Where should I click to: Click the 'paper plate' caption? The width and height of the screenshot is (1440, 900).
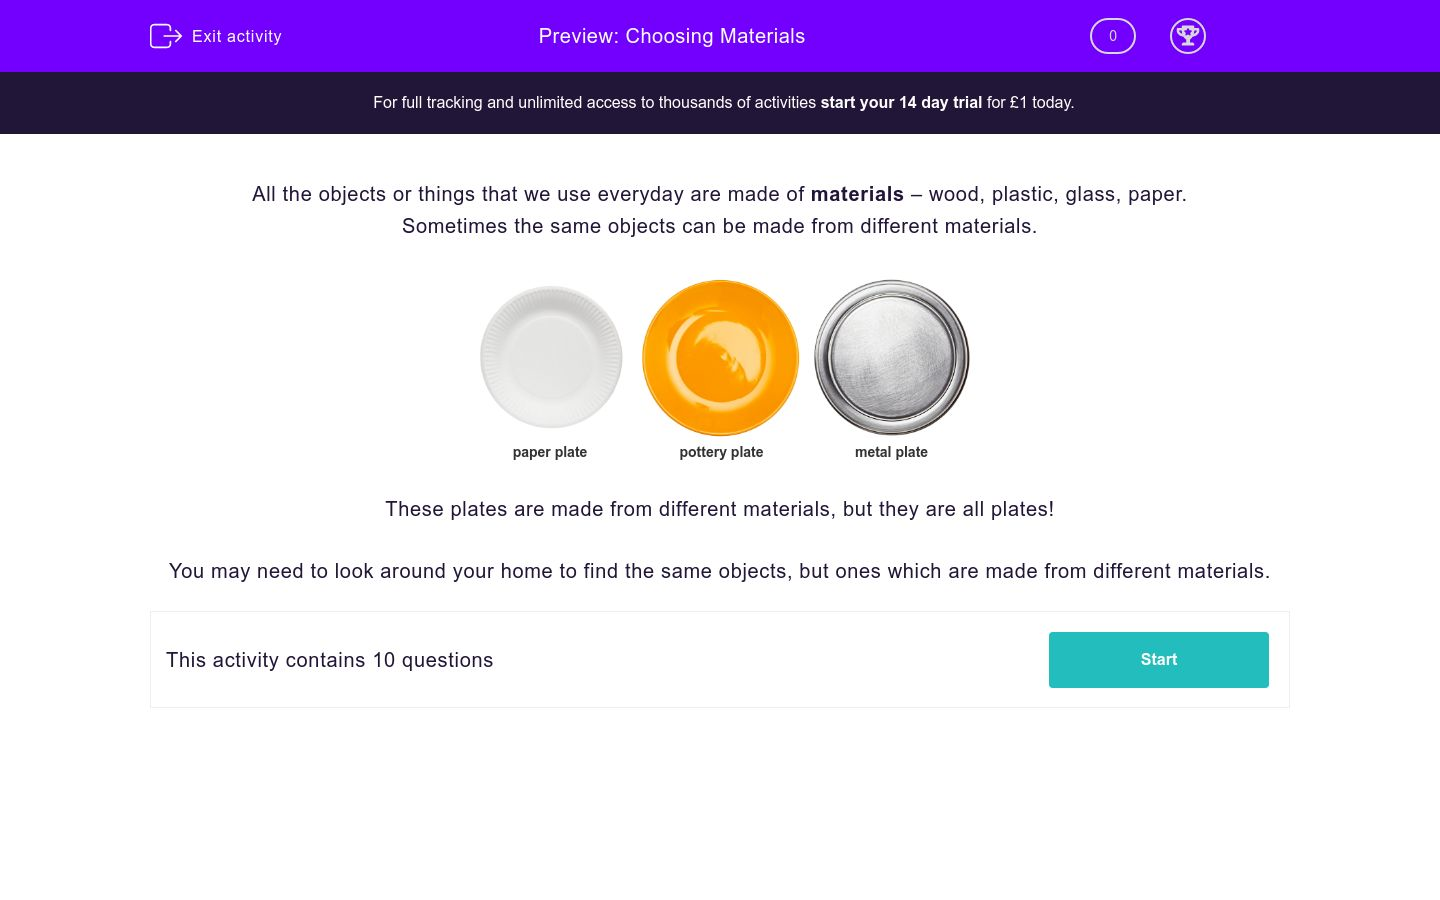pyautogui.click(x=549, y=452)
